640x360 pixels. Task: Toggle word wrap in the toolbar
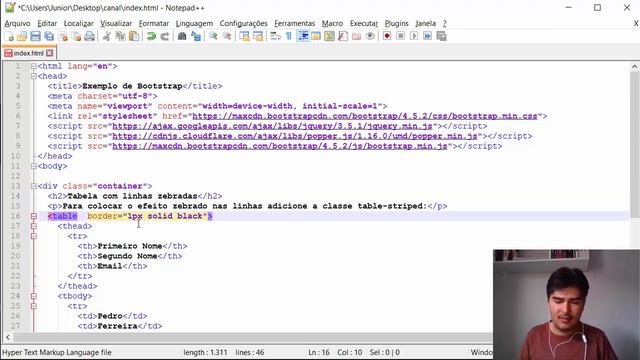point(276,36)
